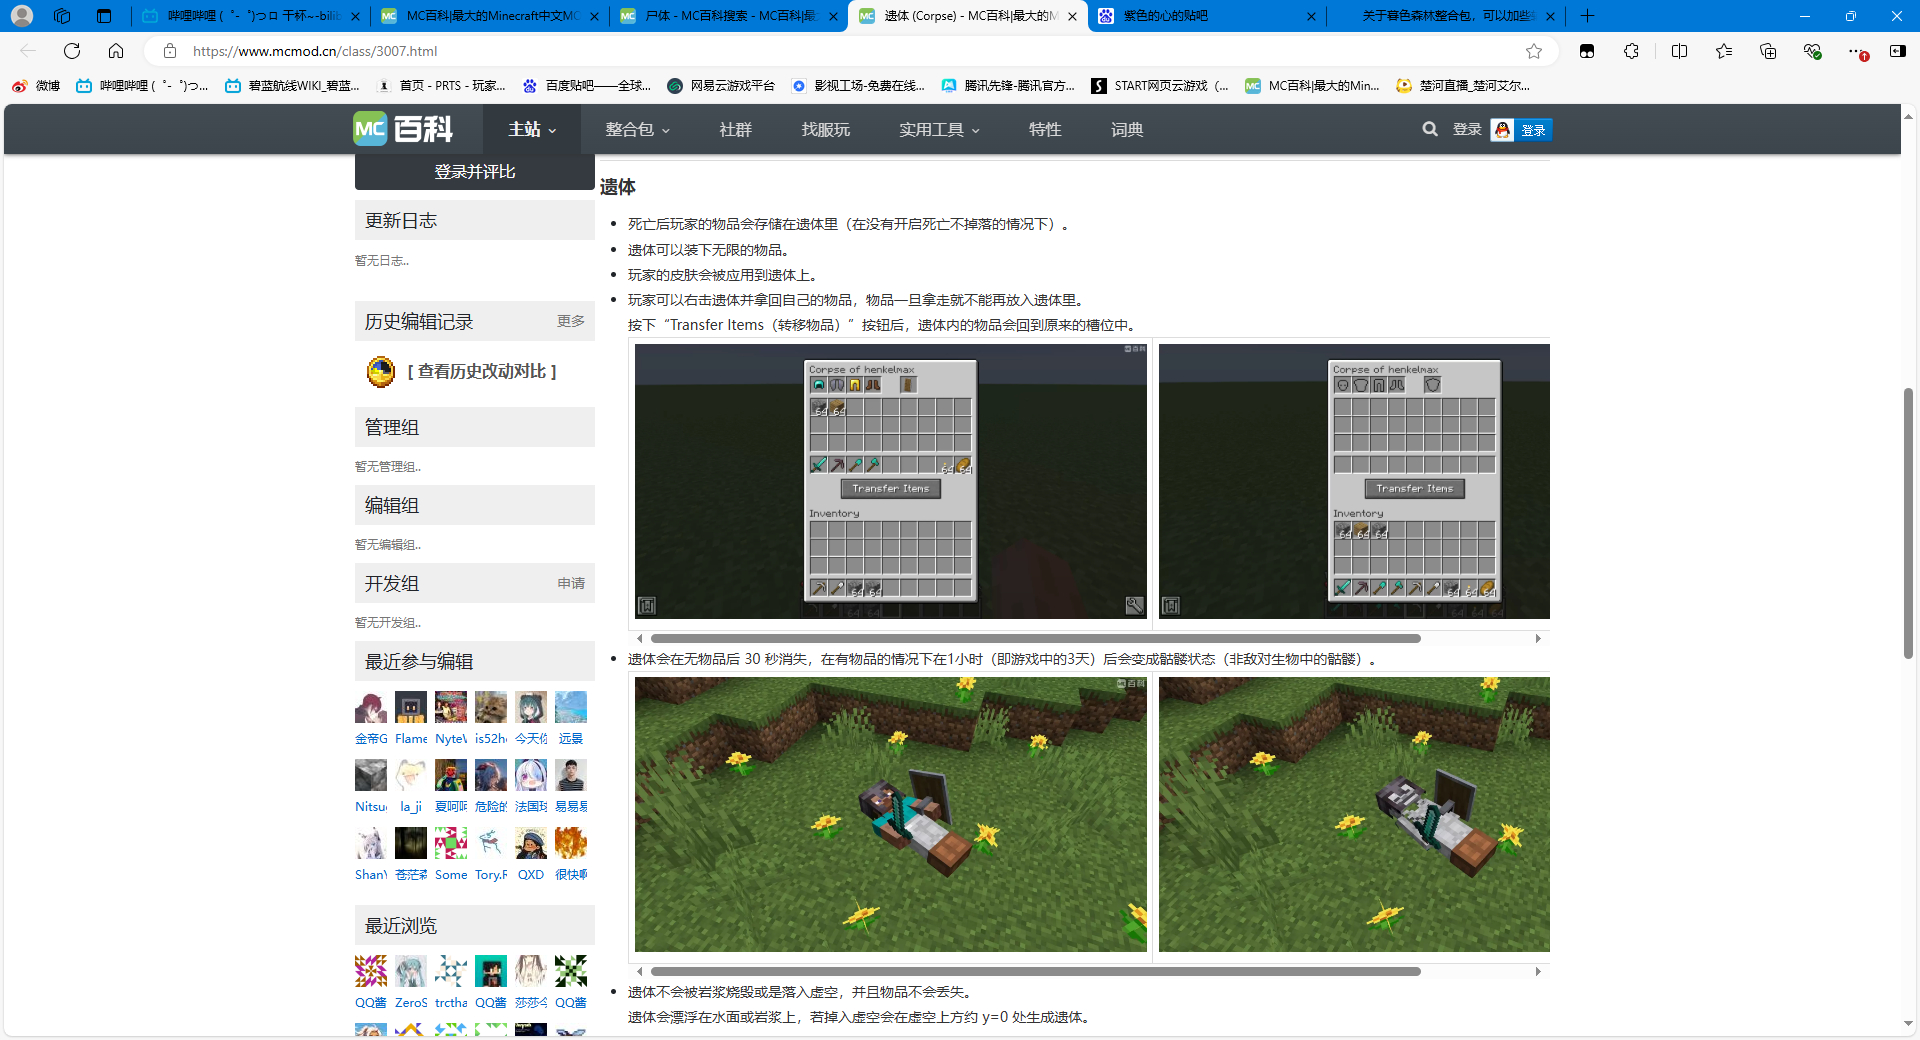Click the browser refresh icon

point(72,51)
